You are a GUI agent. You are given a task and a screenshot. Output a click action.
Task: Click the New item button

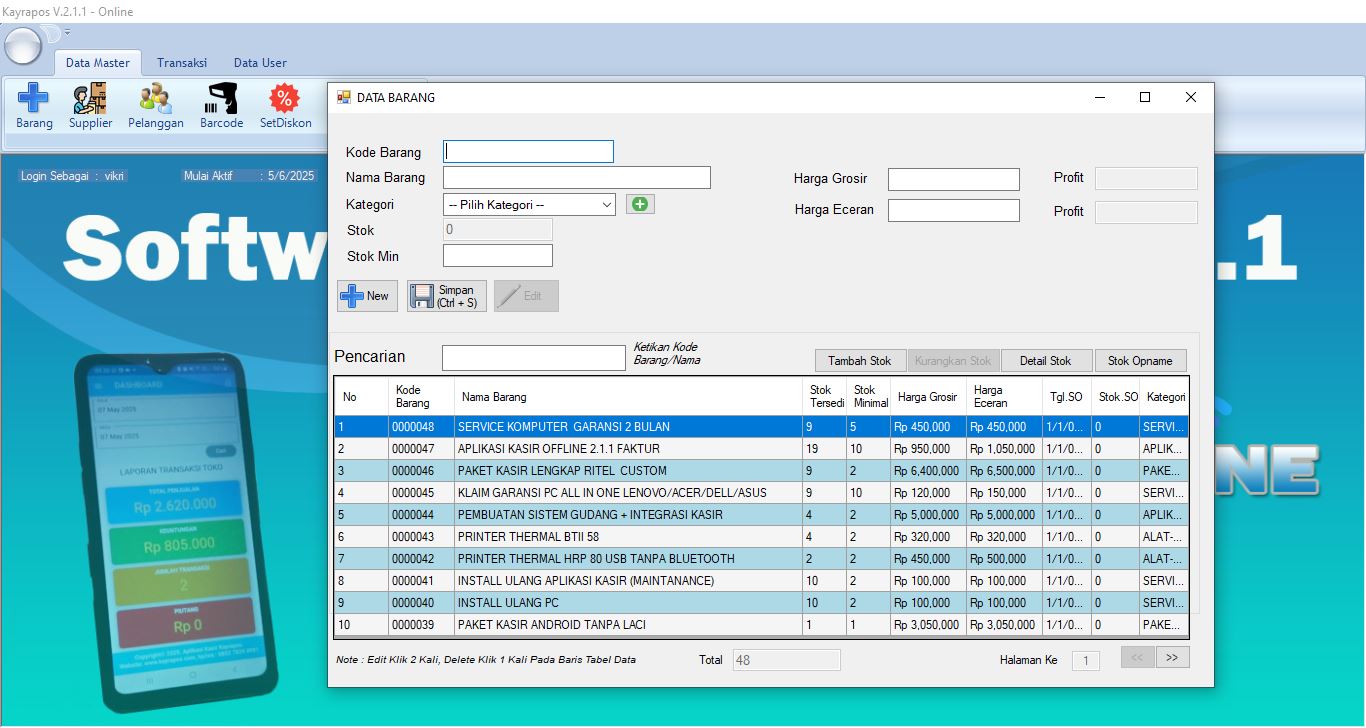(x=367, y=296)
